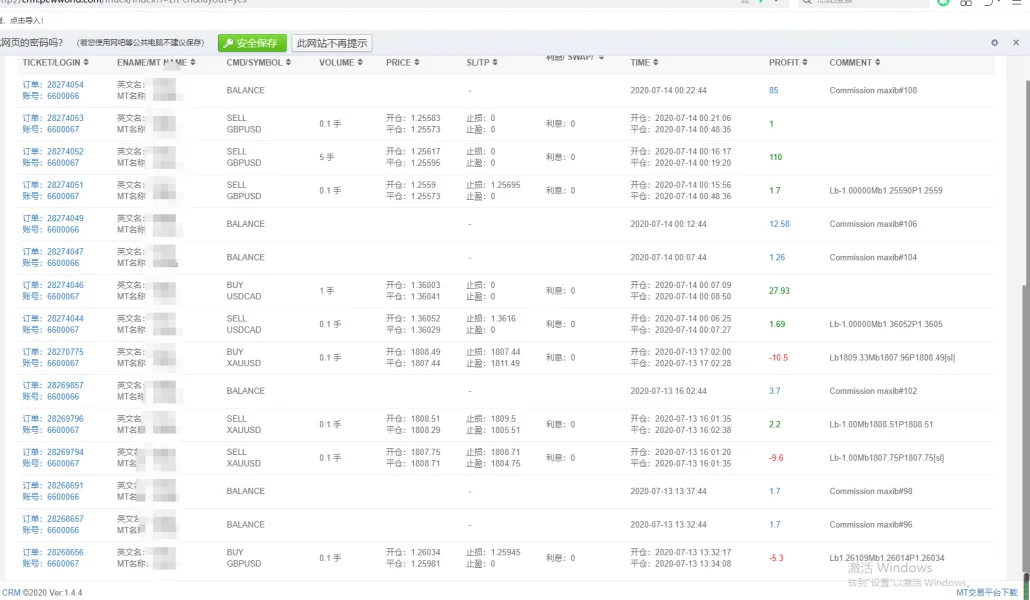Sort by CMD/SYMBOL column header

pyautogui.click(x=258, y=63)
